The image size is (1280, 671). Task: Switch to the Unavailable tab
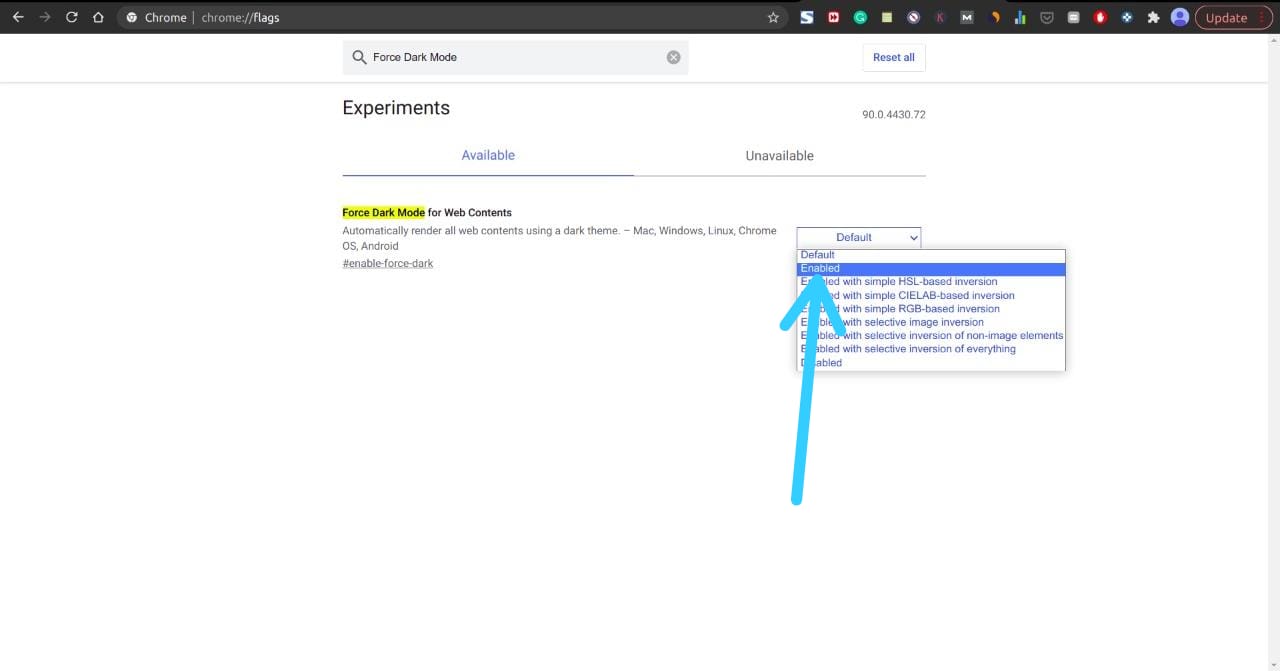[780, 156]
